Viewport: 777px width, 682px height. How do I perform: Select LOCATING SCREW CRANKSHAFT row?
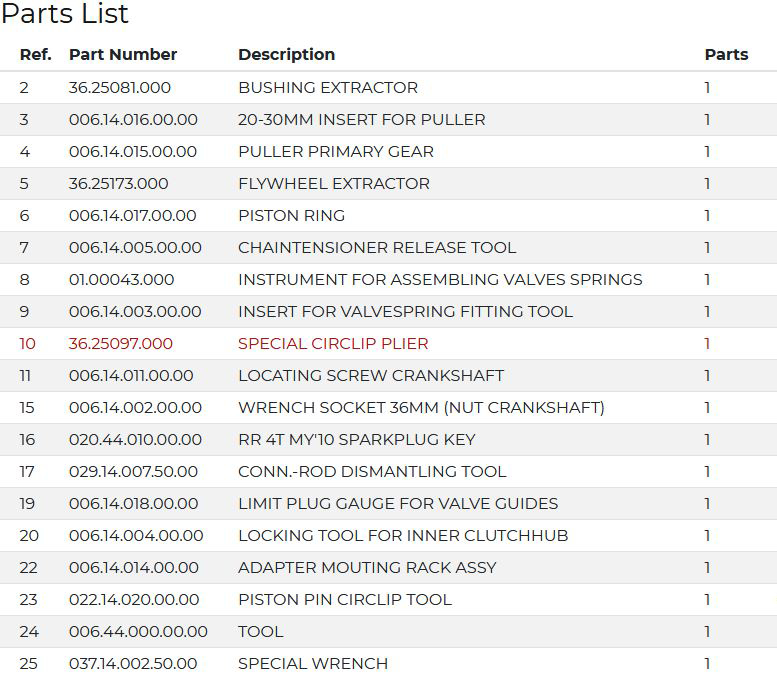click(x=388, y=376)
